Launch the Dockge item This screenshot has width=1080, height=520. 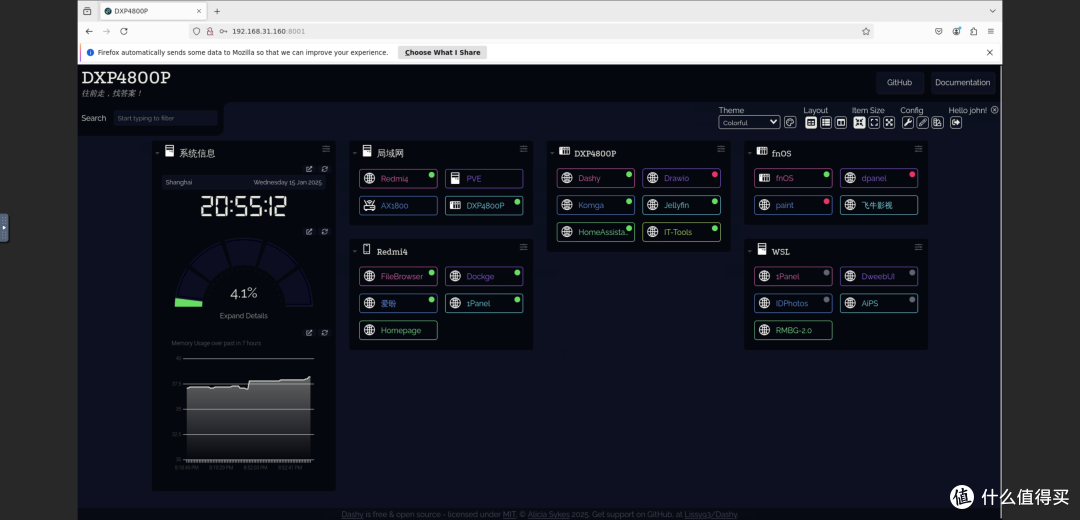(484, 276)
